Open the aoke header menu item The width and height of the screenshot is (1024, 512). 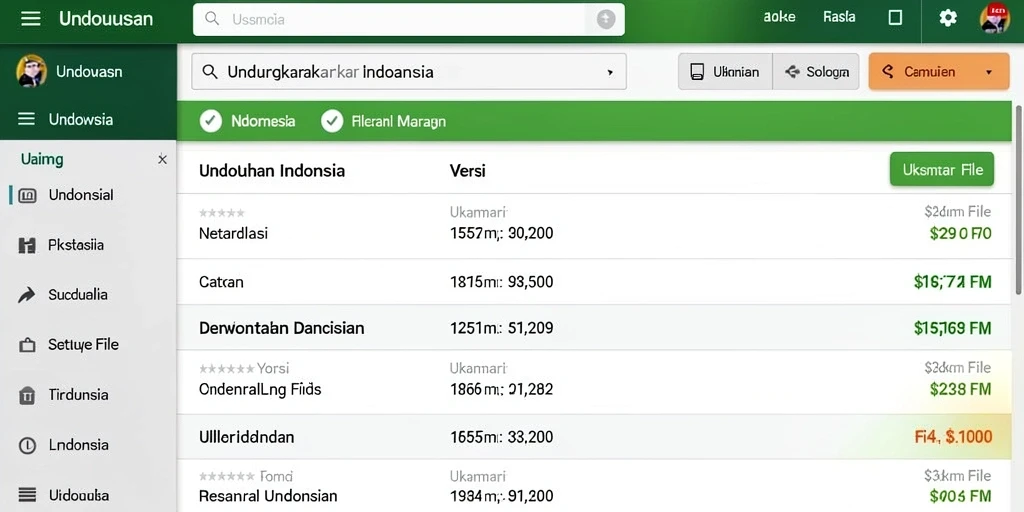[779, 18]
